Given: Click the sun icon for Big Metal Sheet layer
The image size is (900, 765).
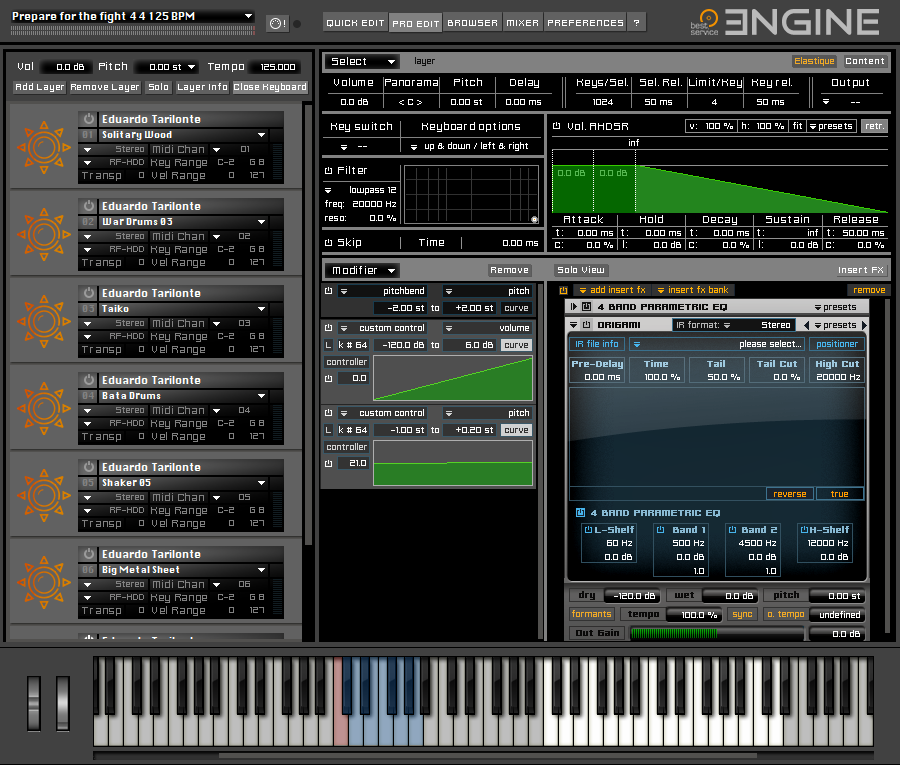Looking at the screenshot, I should coord(44,582).
